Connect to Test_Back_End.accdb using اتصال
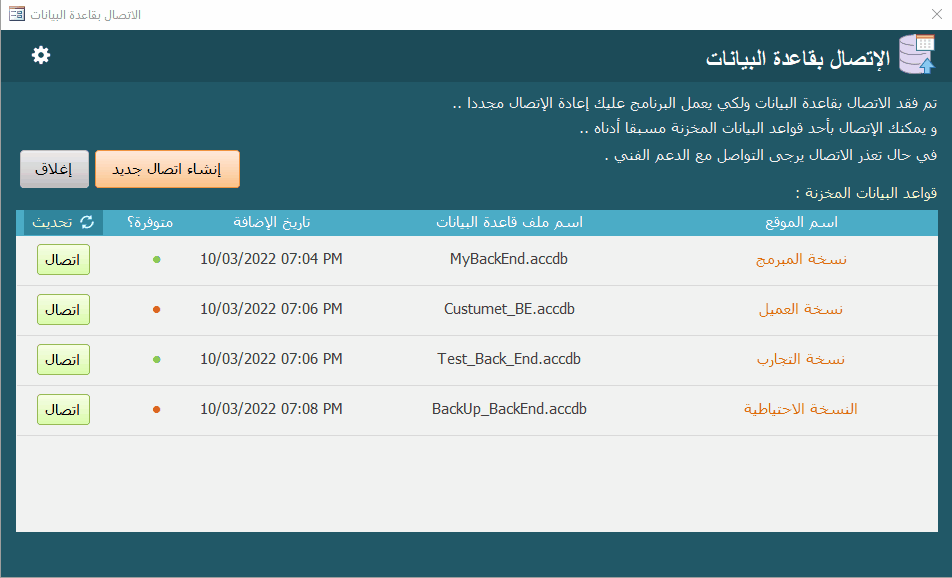Viewport: 952px width, 578px height. pyautogui.click(x=63, y=360)
